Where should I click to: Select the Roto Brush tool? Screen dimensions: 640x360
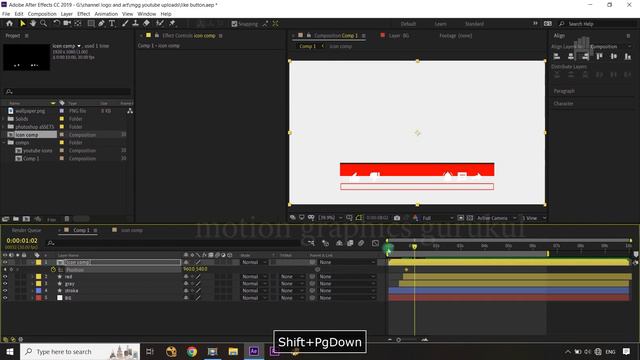(x=160, y=24)
